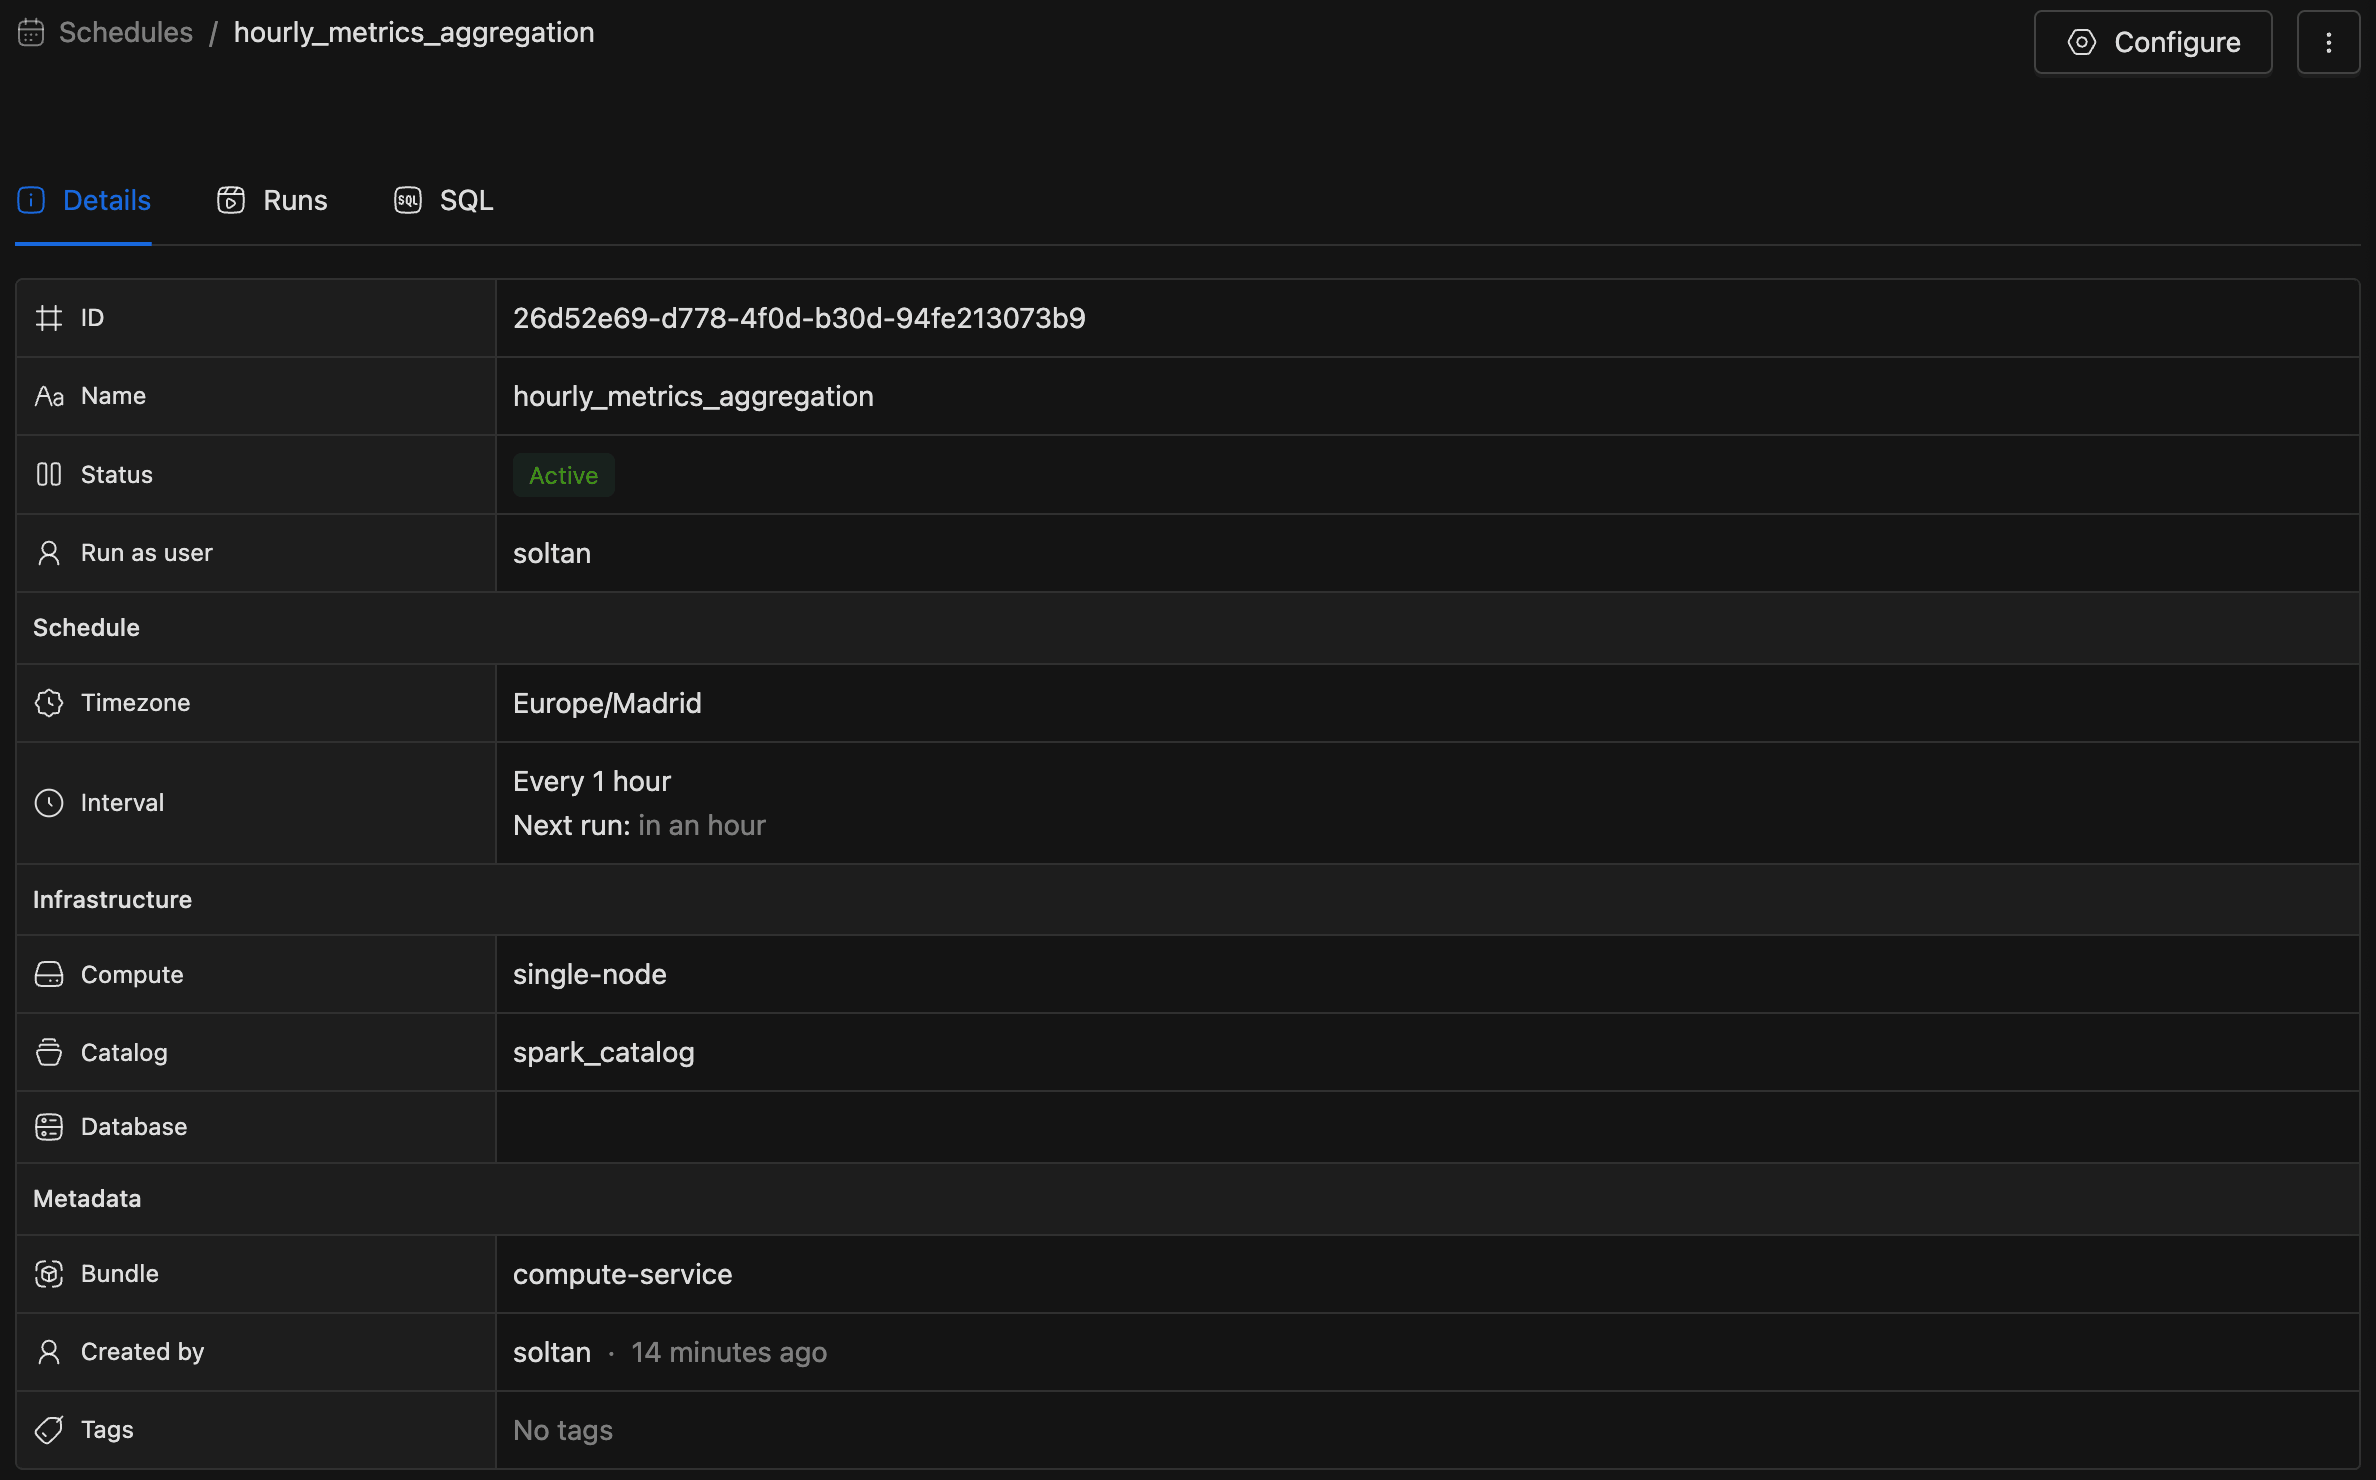Click the Details info icon

point(31,200)
